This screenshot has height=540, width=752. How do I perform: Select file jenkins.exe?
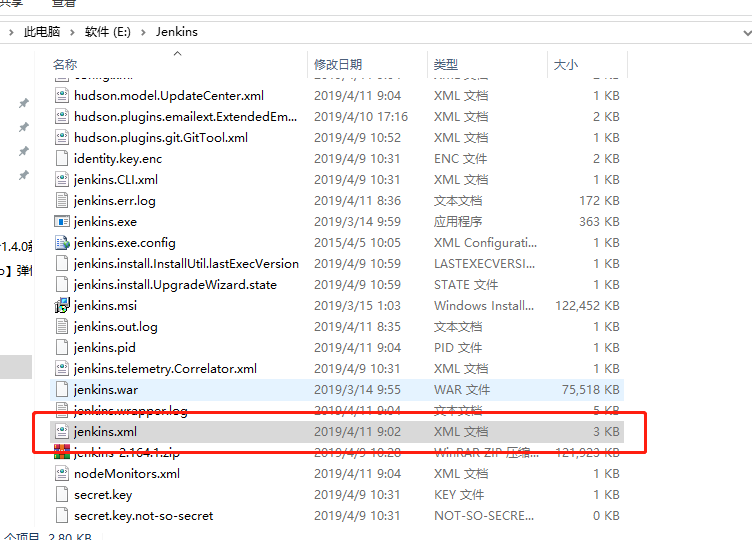coord(105,222)
